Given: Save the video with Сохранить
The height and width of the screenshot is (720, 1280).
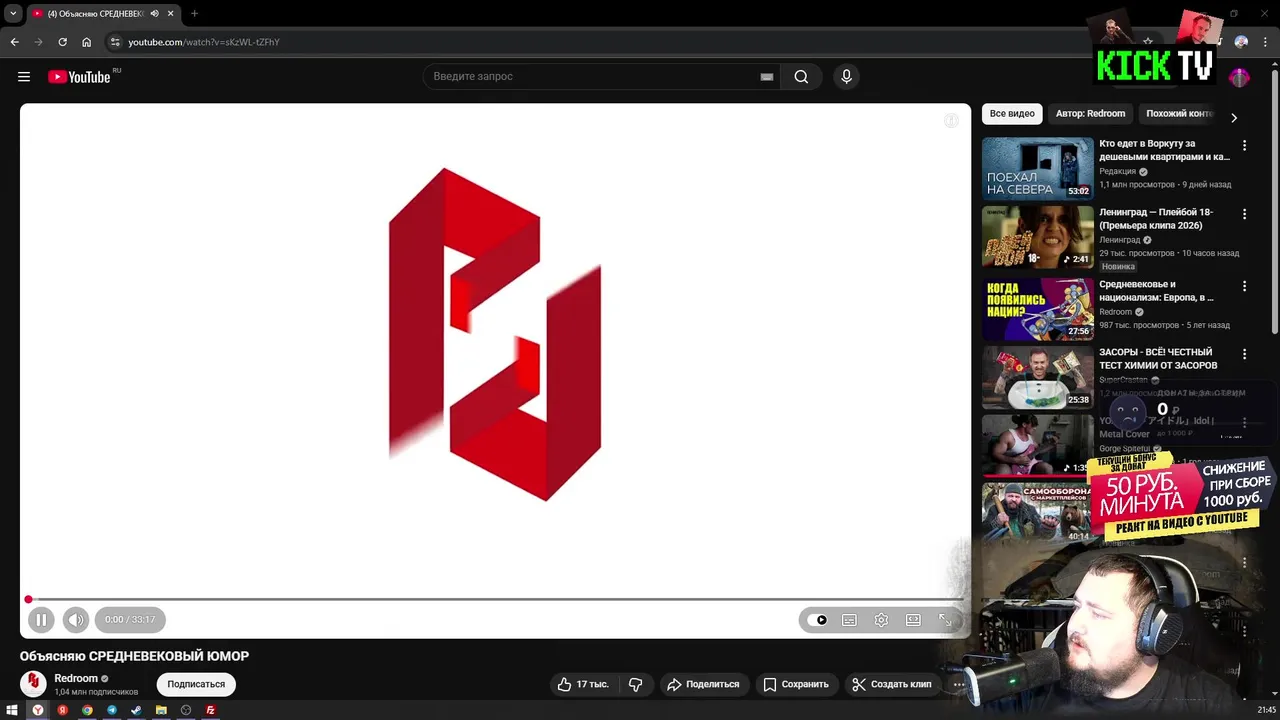Looking at the screenshot, I should click(796, 684).
